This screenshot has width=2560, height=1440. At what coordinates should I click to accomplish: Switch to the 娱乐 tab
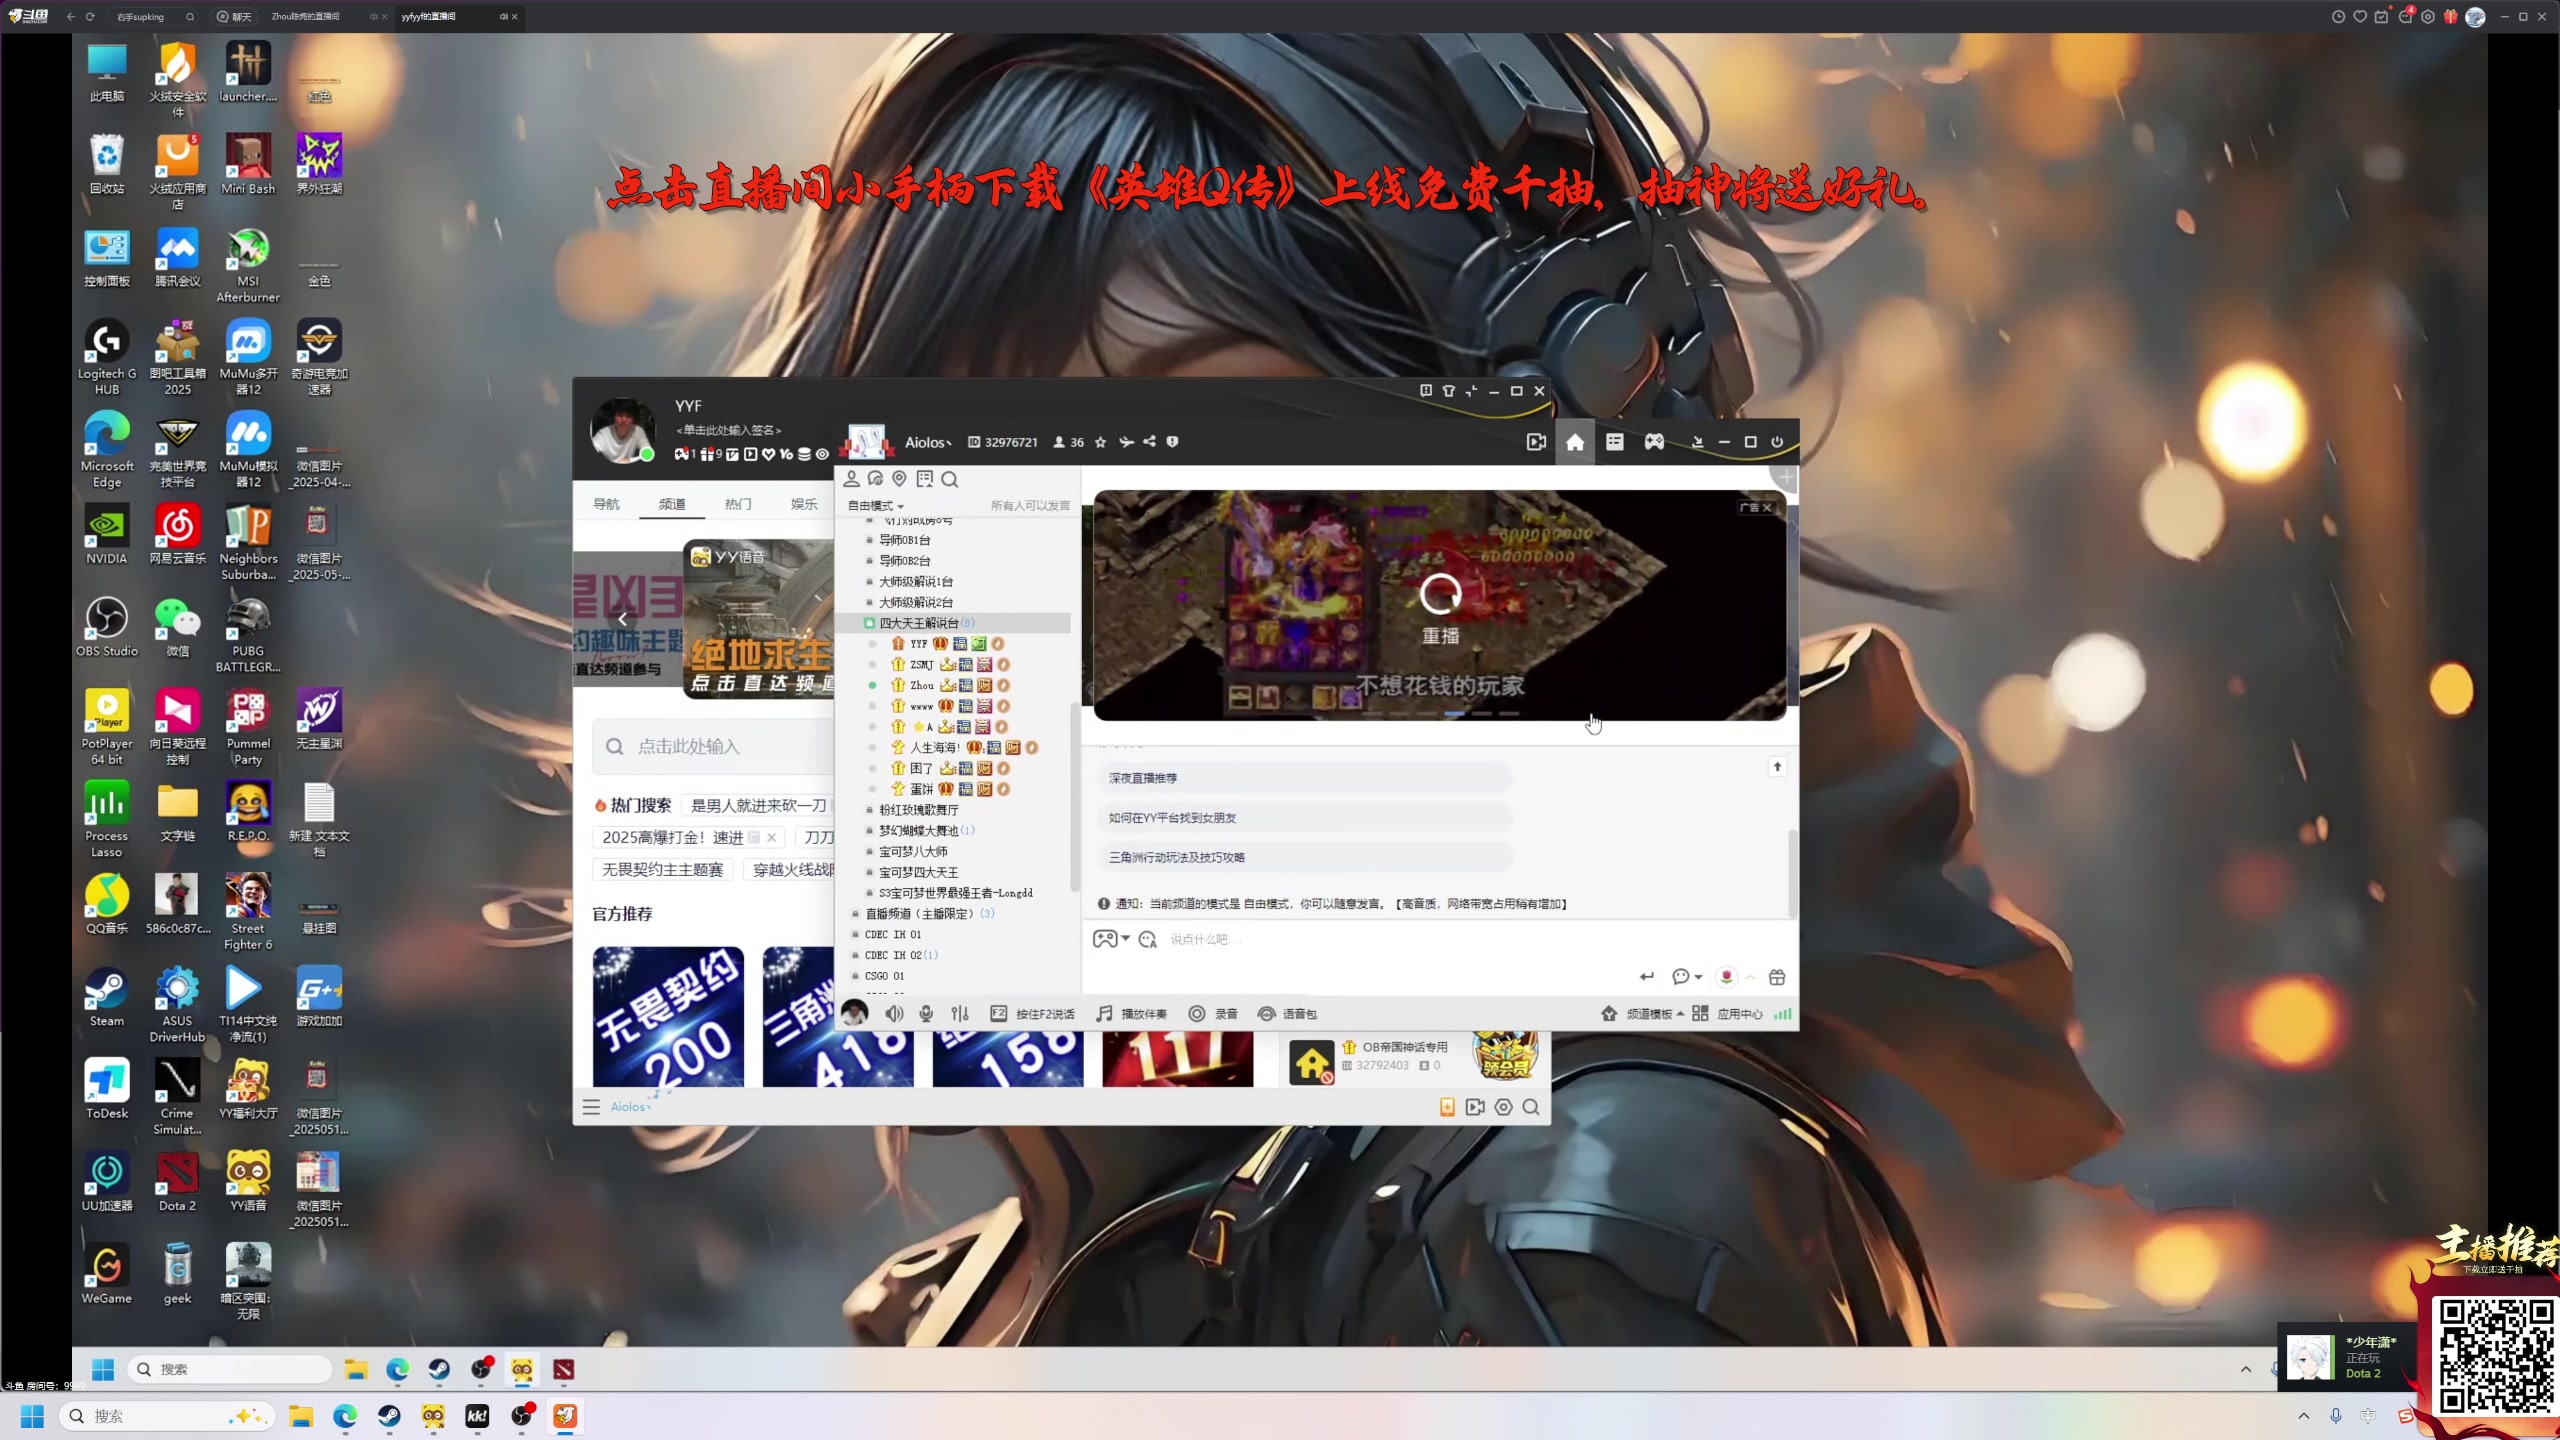coord(804,504)
